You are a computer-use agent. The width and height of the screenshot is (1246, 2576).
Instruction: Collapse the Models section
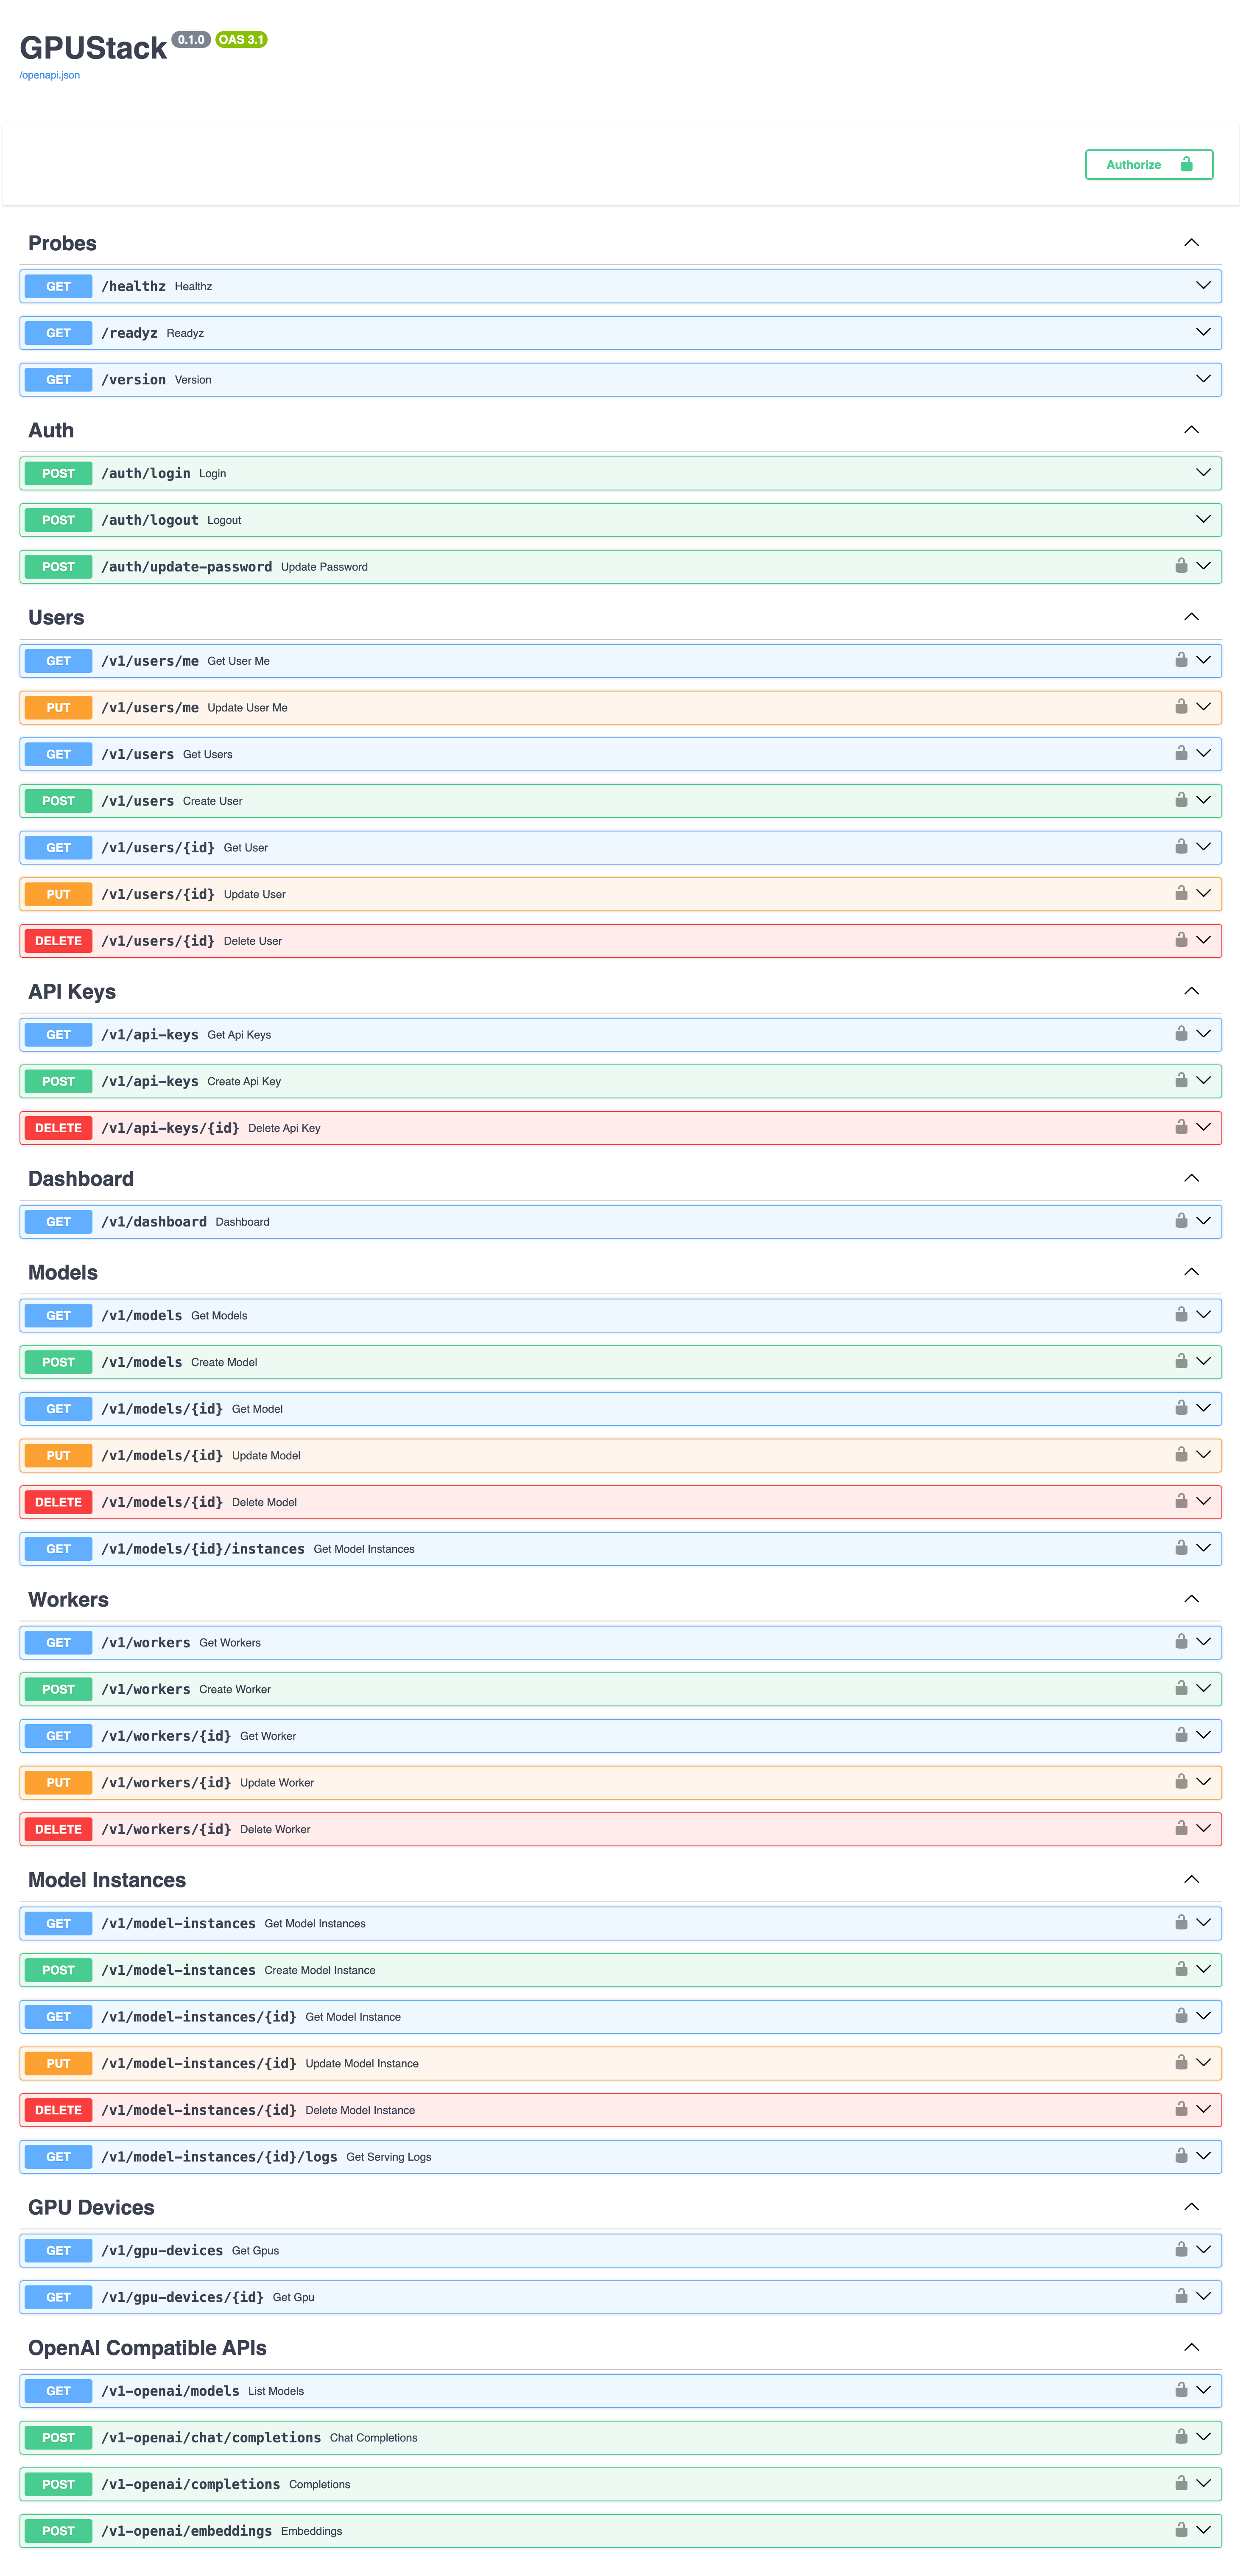[1191, 1272]
